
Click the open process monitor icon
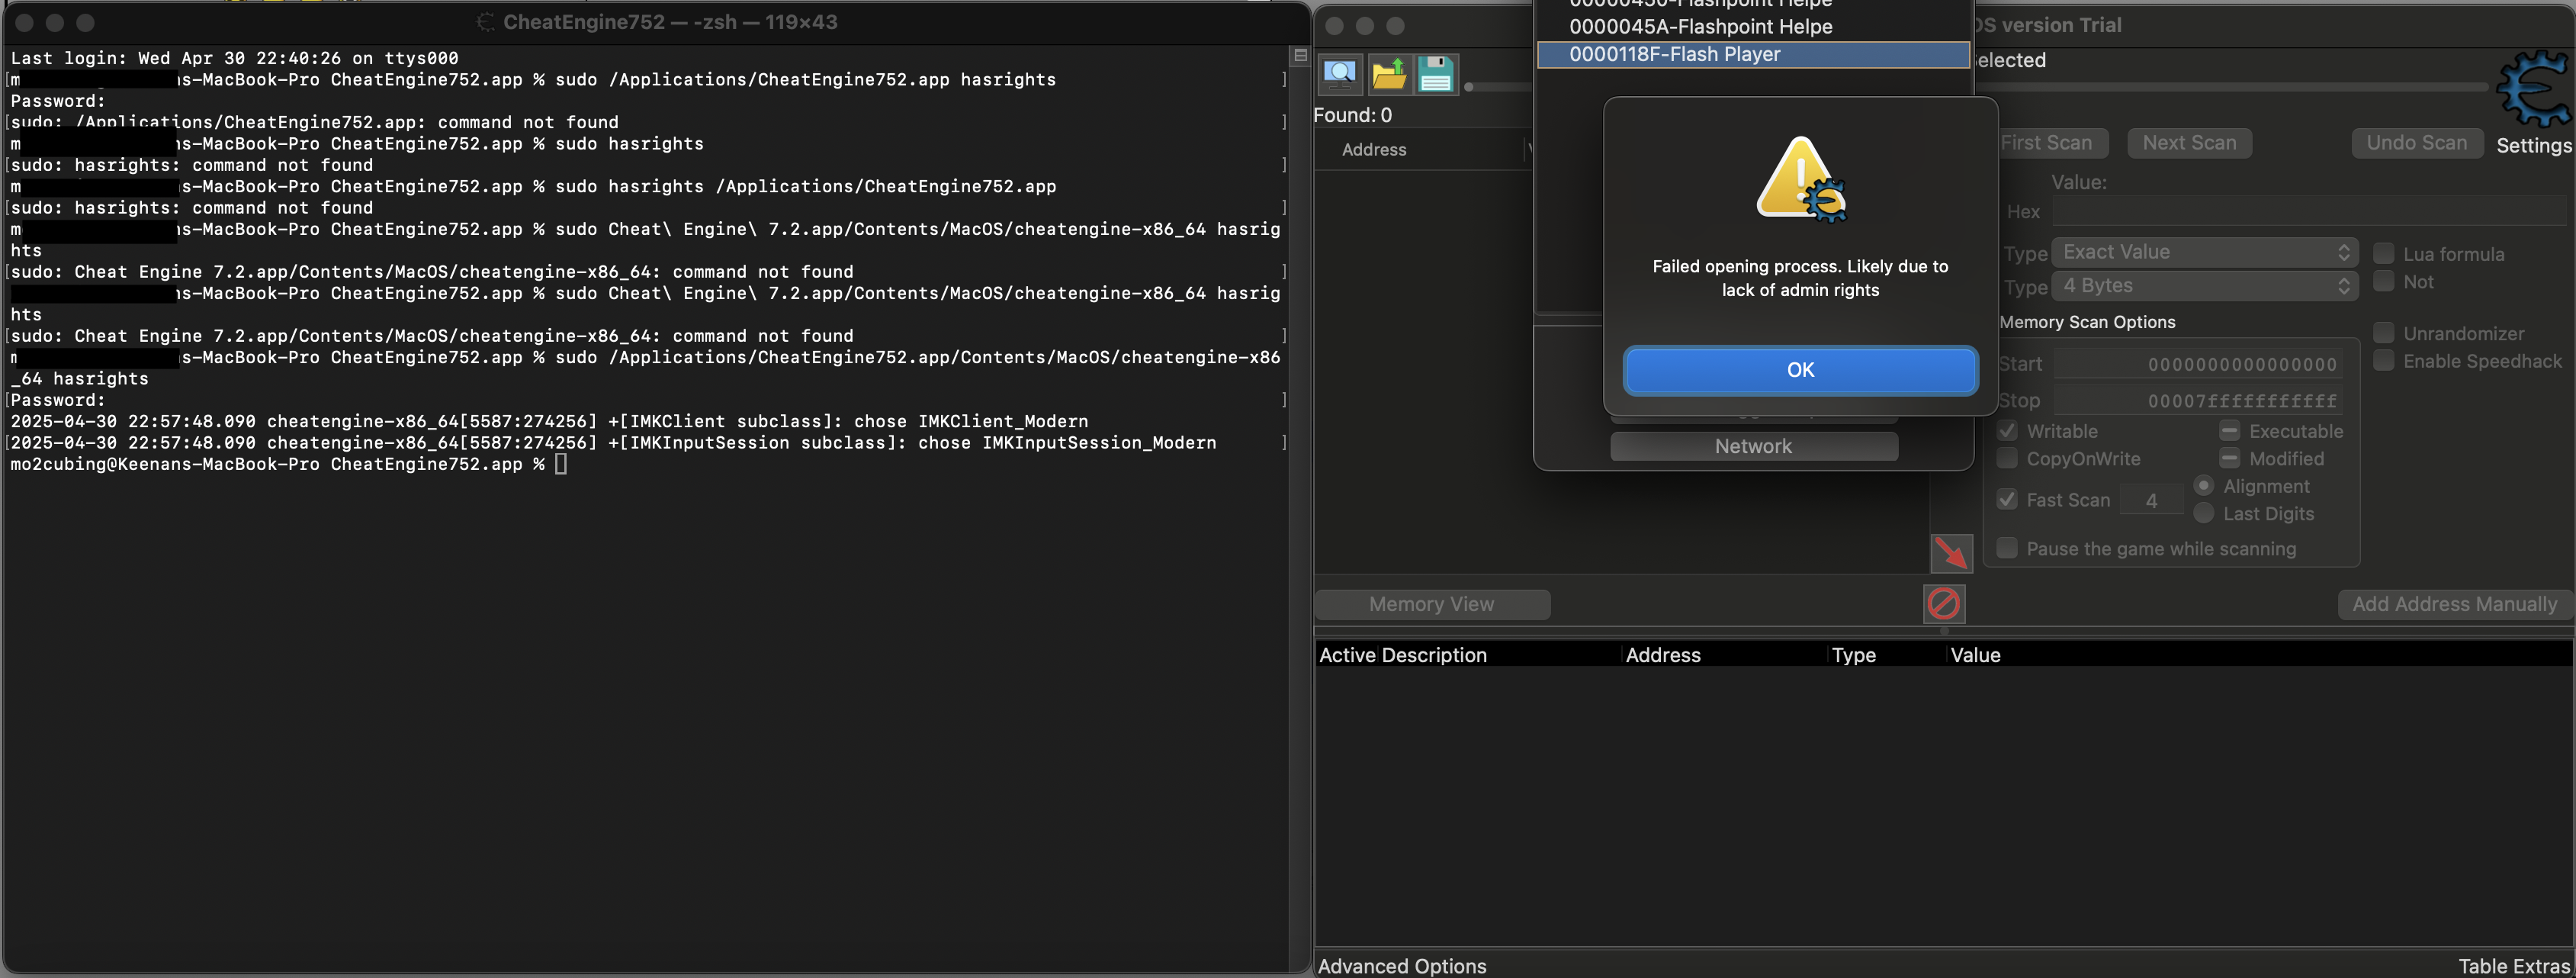click(1340, 74)
